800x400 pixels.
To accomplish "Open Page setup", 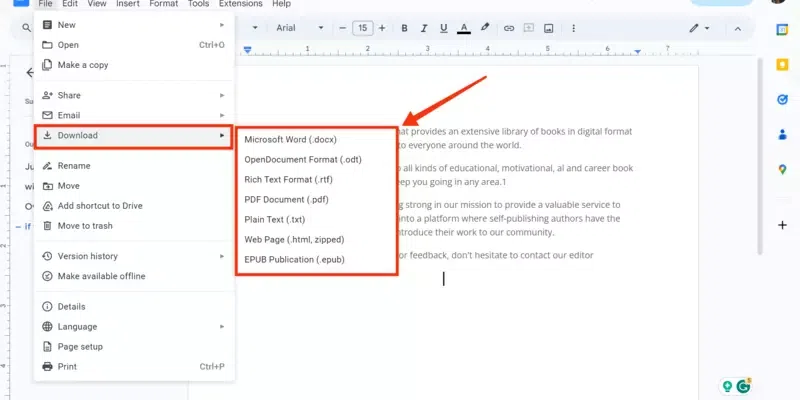I will [134, 346].
